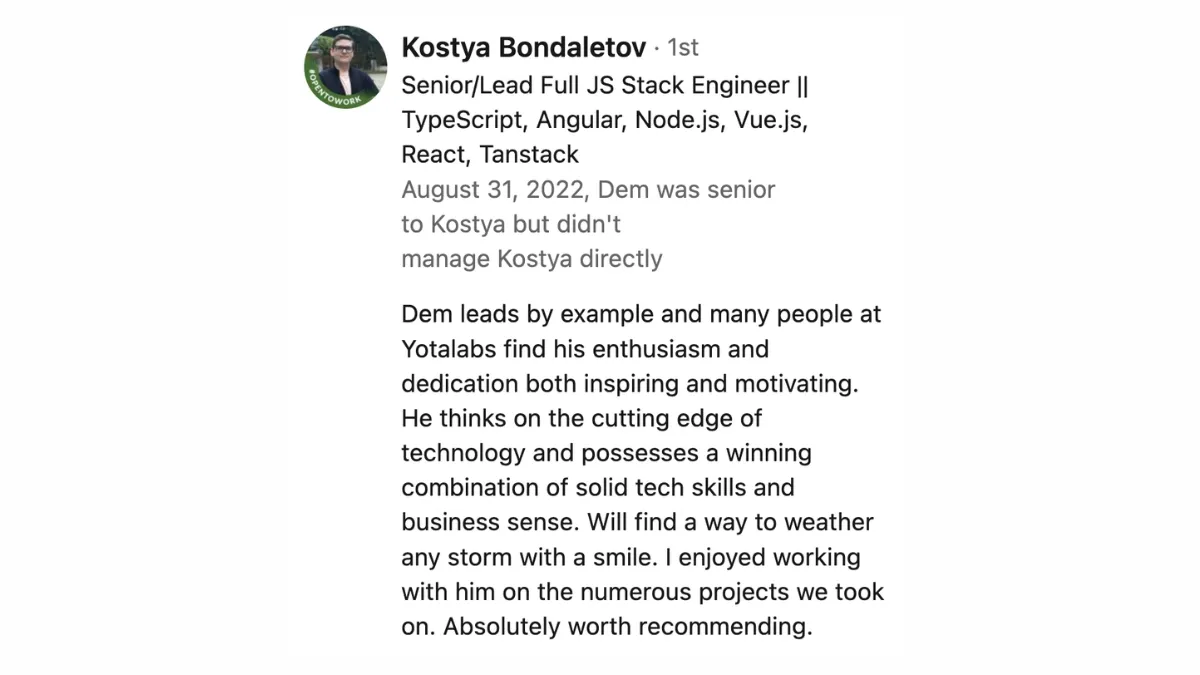Click the React, Tanstack headline text
The height and width of the screenshot is (675, 1200).
[490, 154]
